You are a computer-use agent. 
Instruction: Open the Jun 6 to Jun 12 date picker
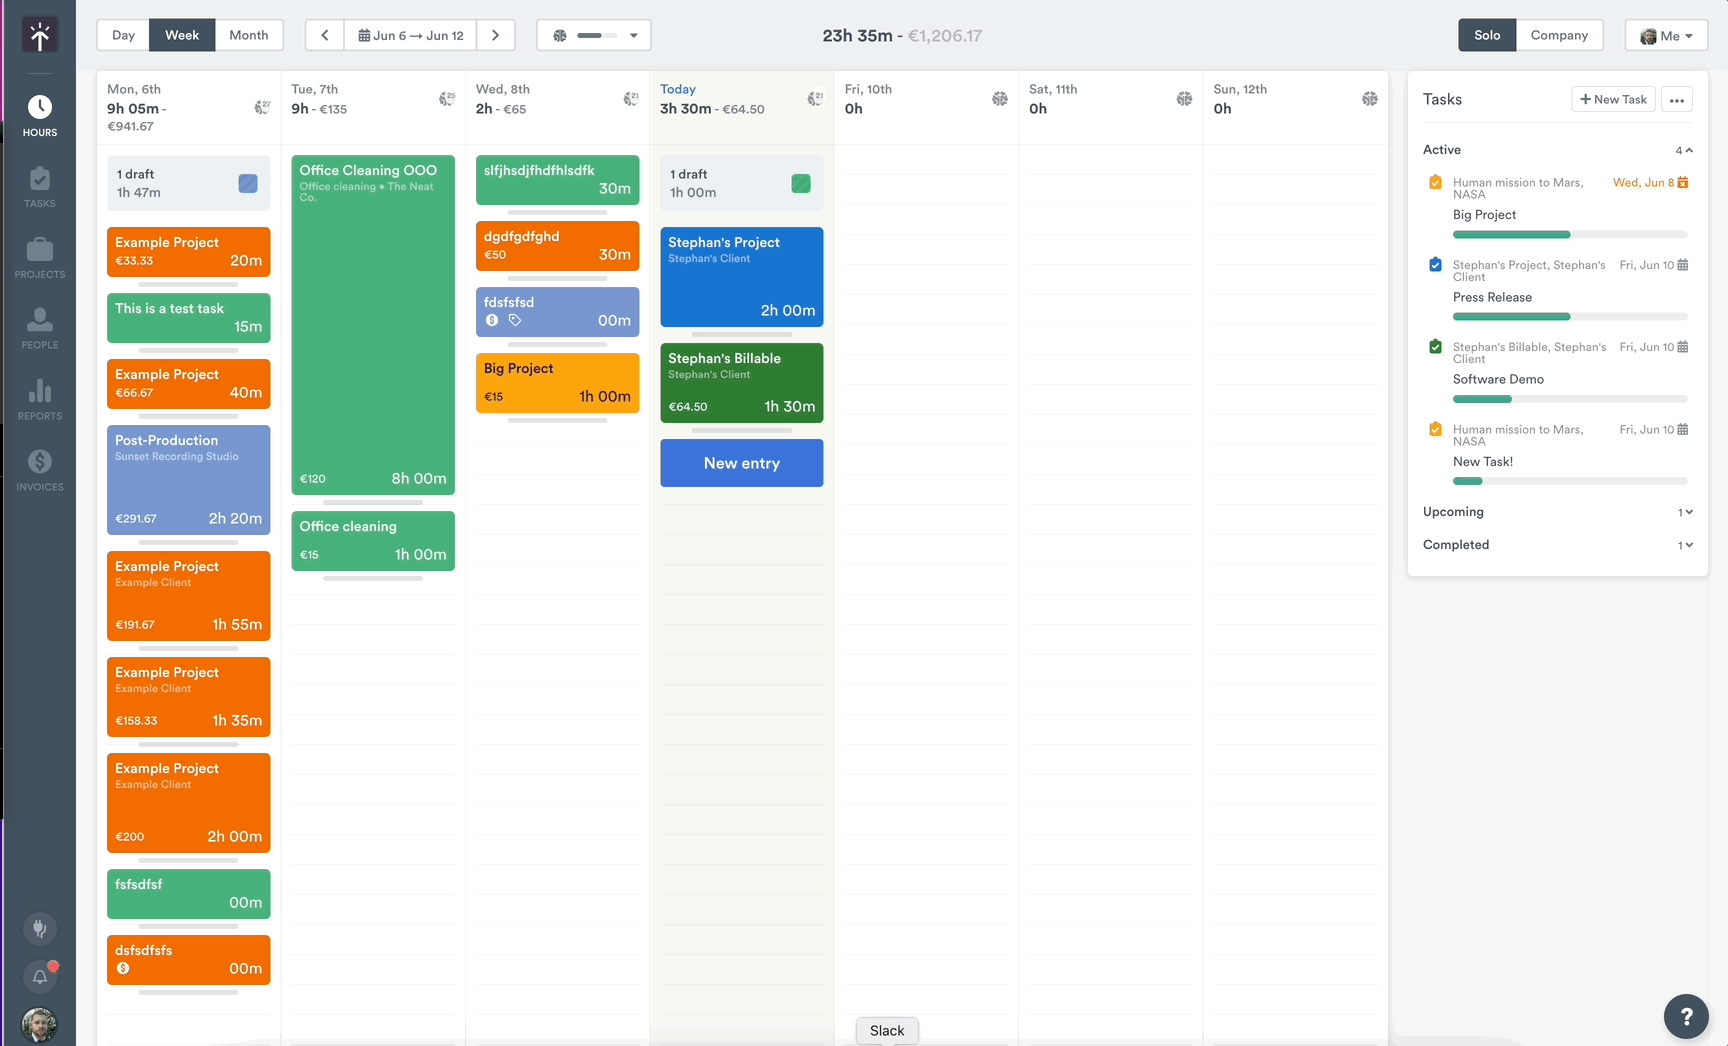point(410,35)
